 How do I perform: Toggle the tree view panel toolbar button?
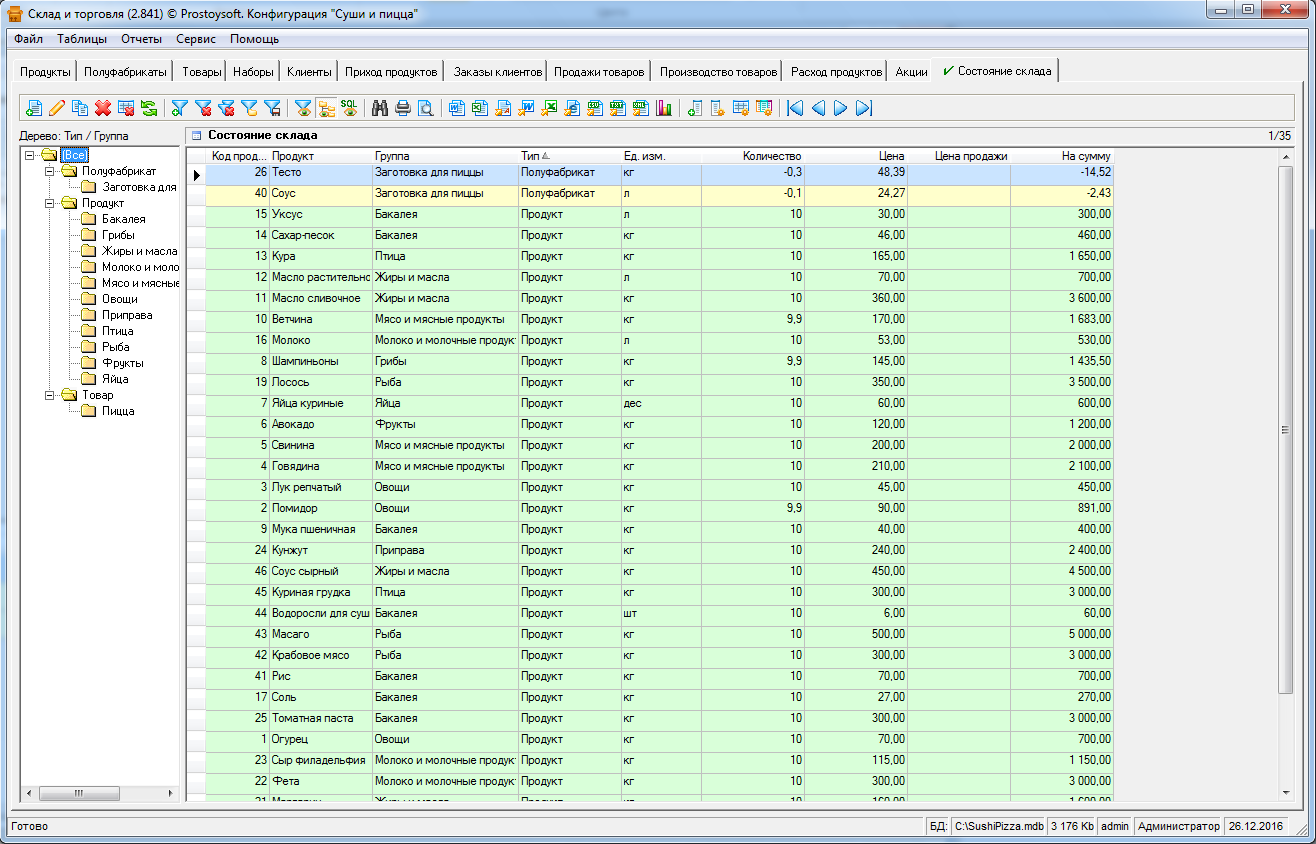(326, 108)
